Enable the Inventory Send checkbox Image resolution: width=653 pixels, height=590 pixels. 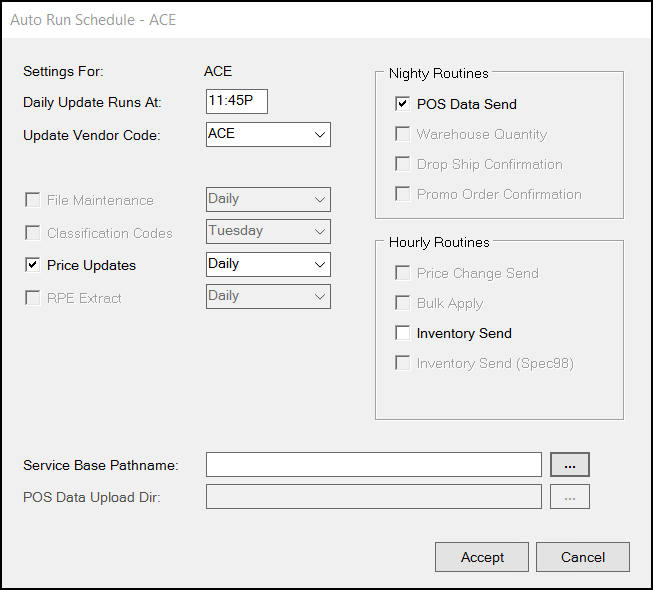(402, 333)
